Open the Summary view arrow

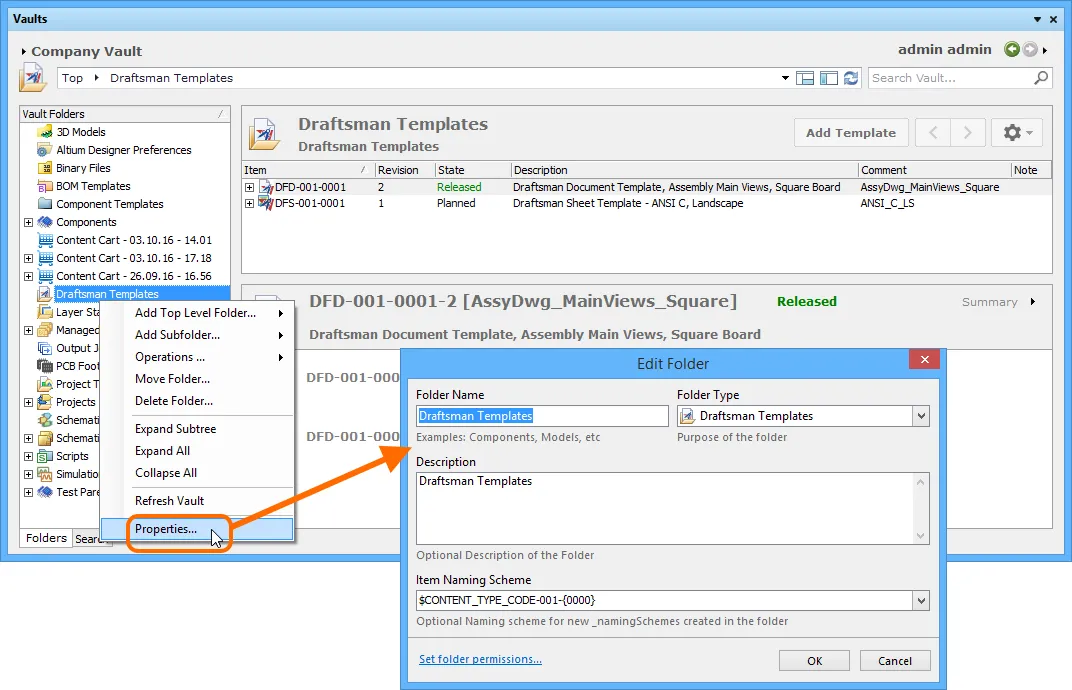pyautogui.click(x=1032, y=302)
